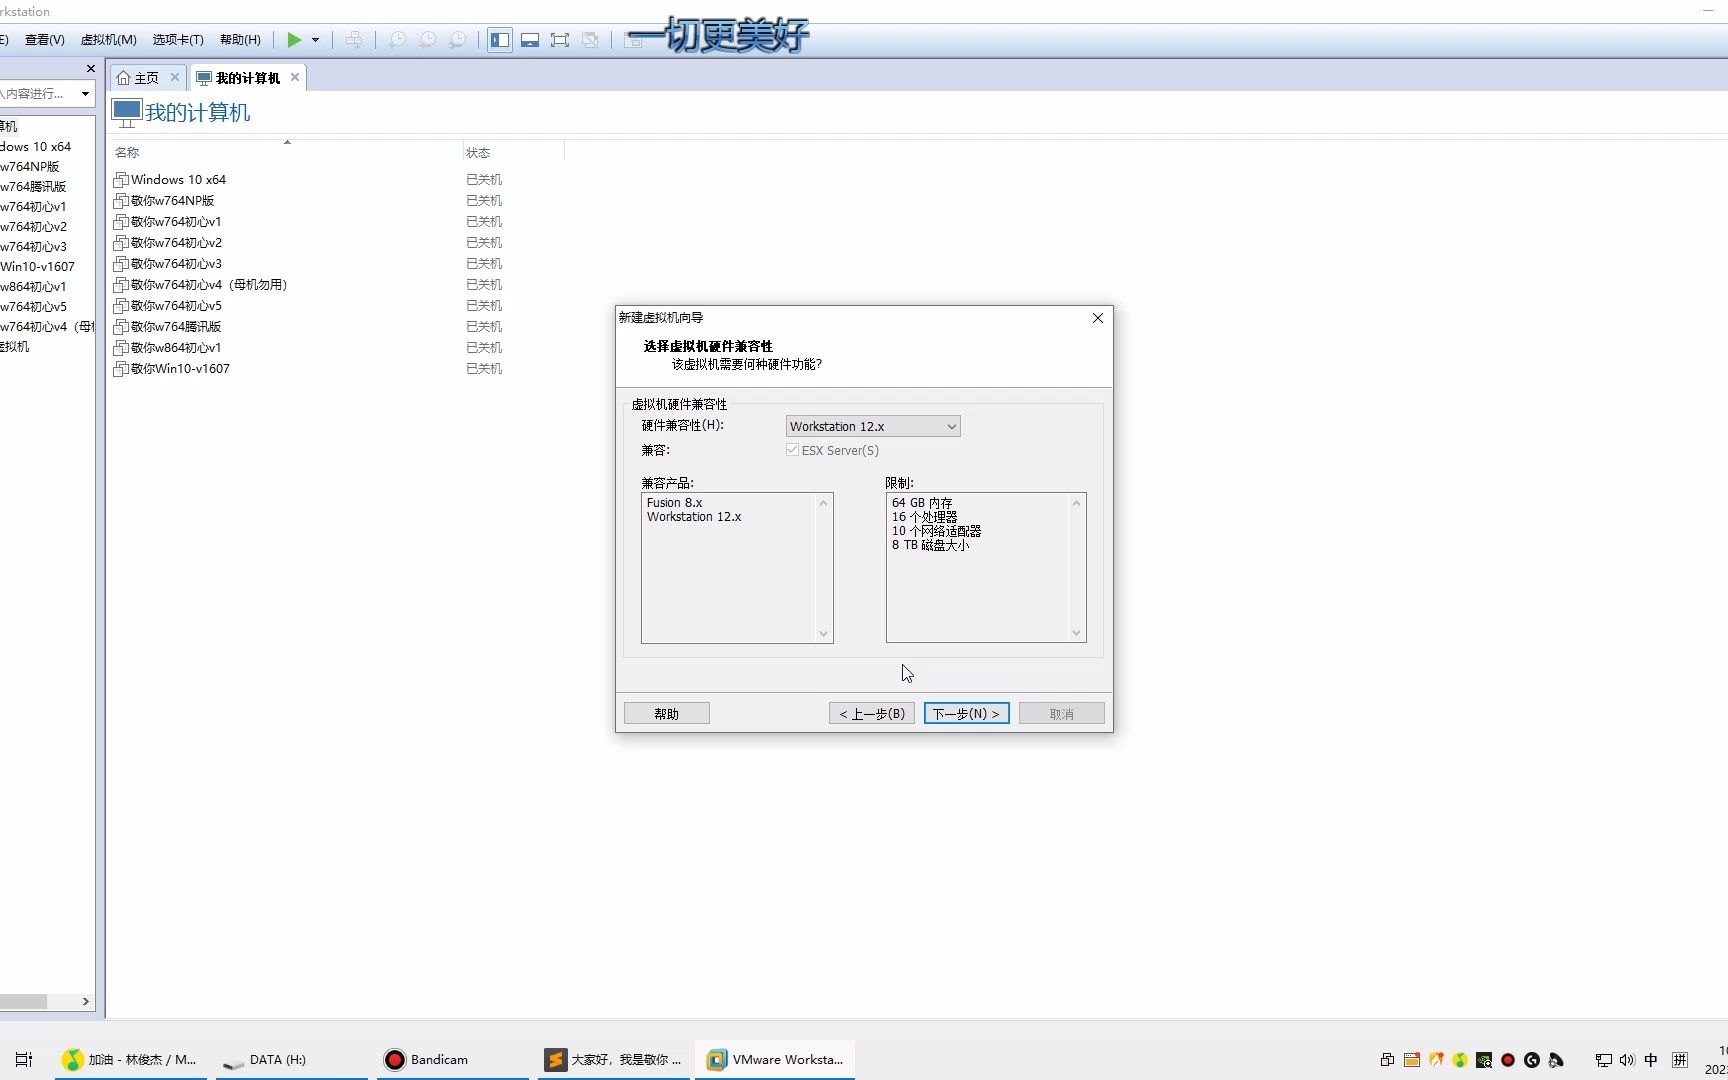The image size is (1728, 1080).
Task: Click the take snapshot toolbar icon
Action: 397,40
